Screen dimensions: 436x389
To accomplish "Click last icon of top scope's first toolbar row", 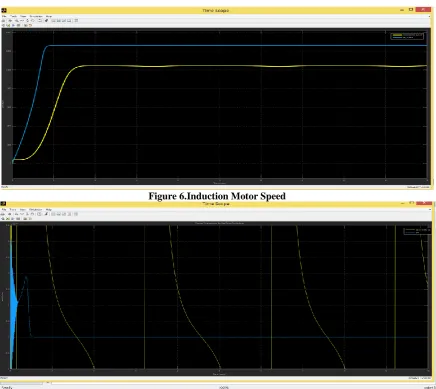I will tap(76, 21).
